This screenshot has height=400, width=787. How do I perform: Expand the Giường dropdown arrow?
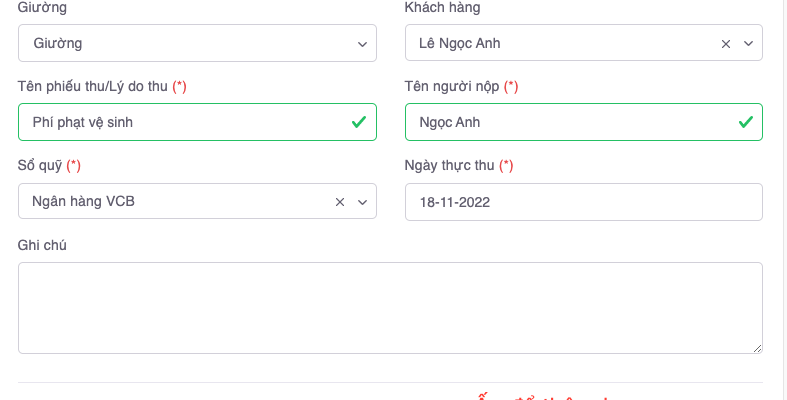(362, 44)
